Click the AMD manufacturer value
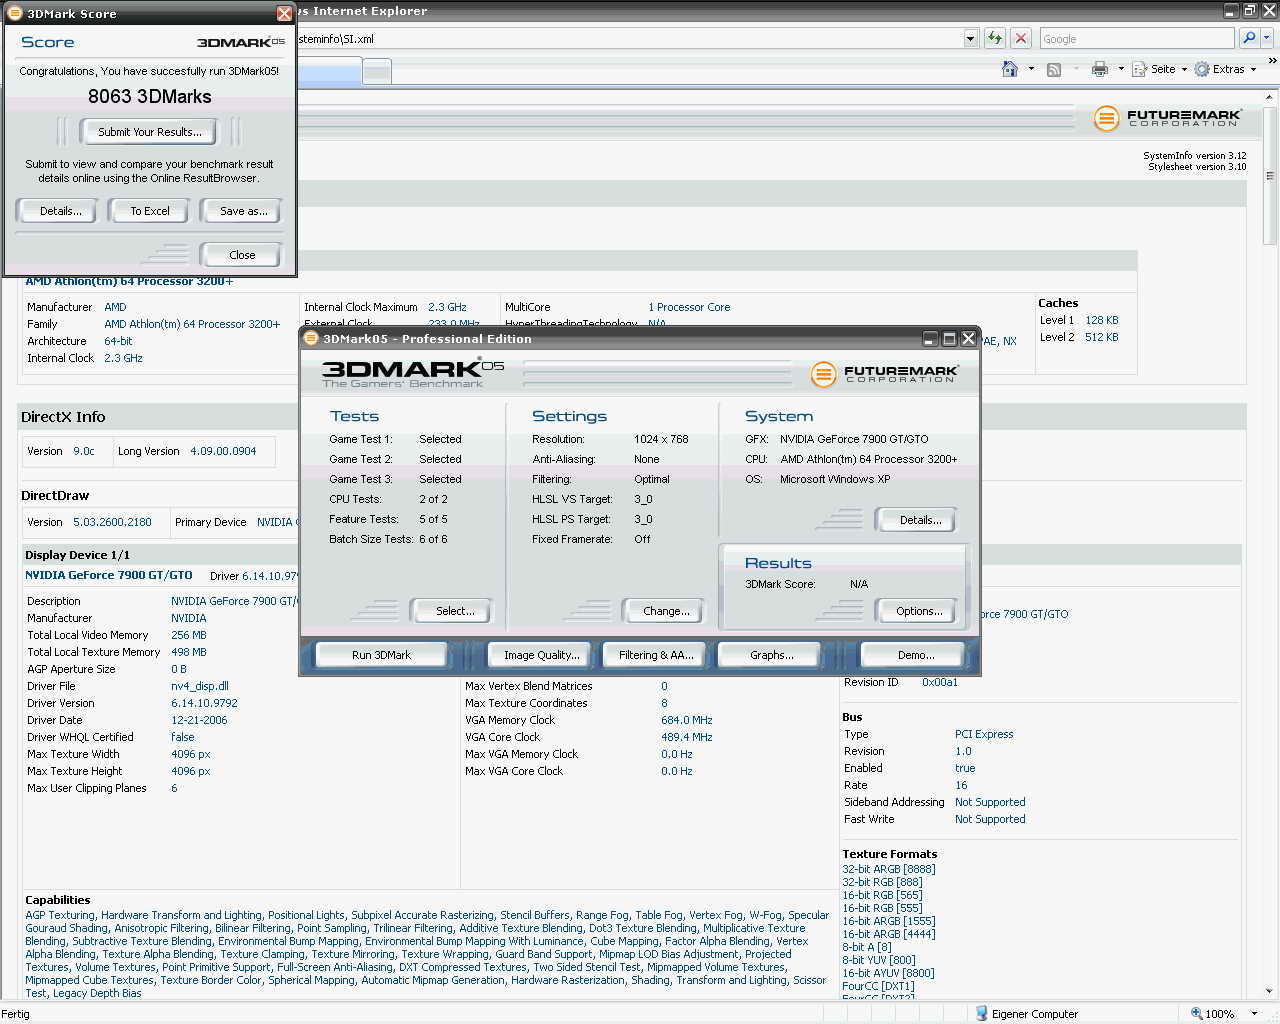Image resolution: width=1280 pixels, height=1024 pixels. coord(115,307)
